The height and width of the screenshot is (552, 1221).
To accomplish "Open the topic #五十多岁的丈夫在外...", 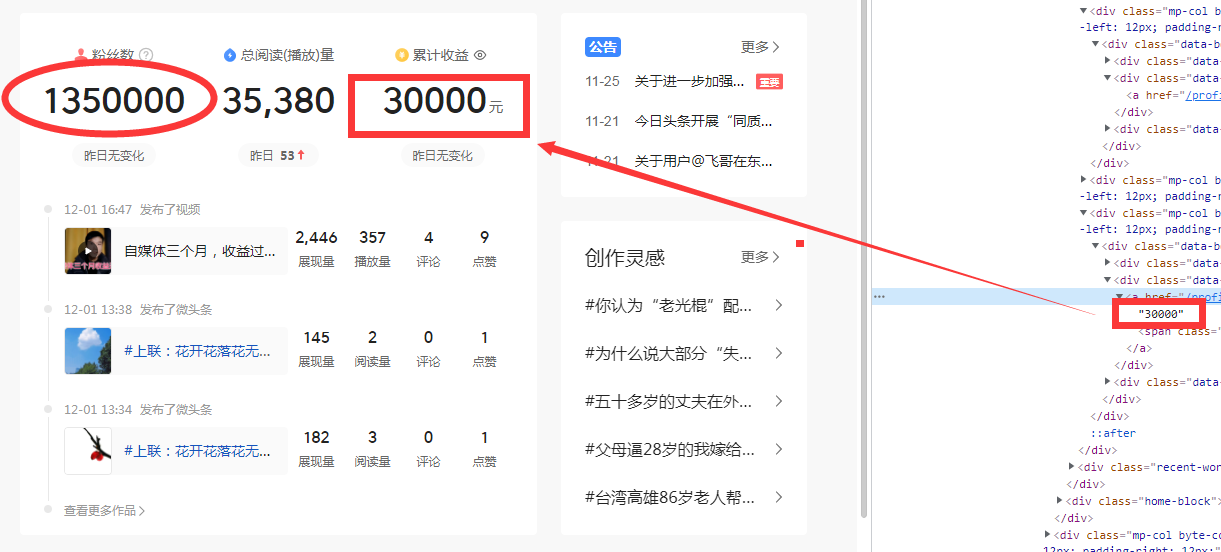I will [670, 402].
